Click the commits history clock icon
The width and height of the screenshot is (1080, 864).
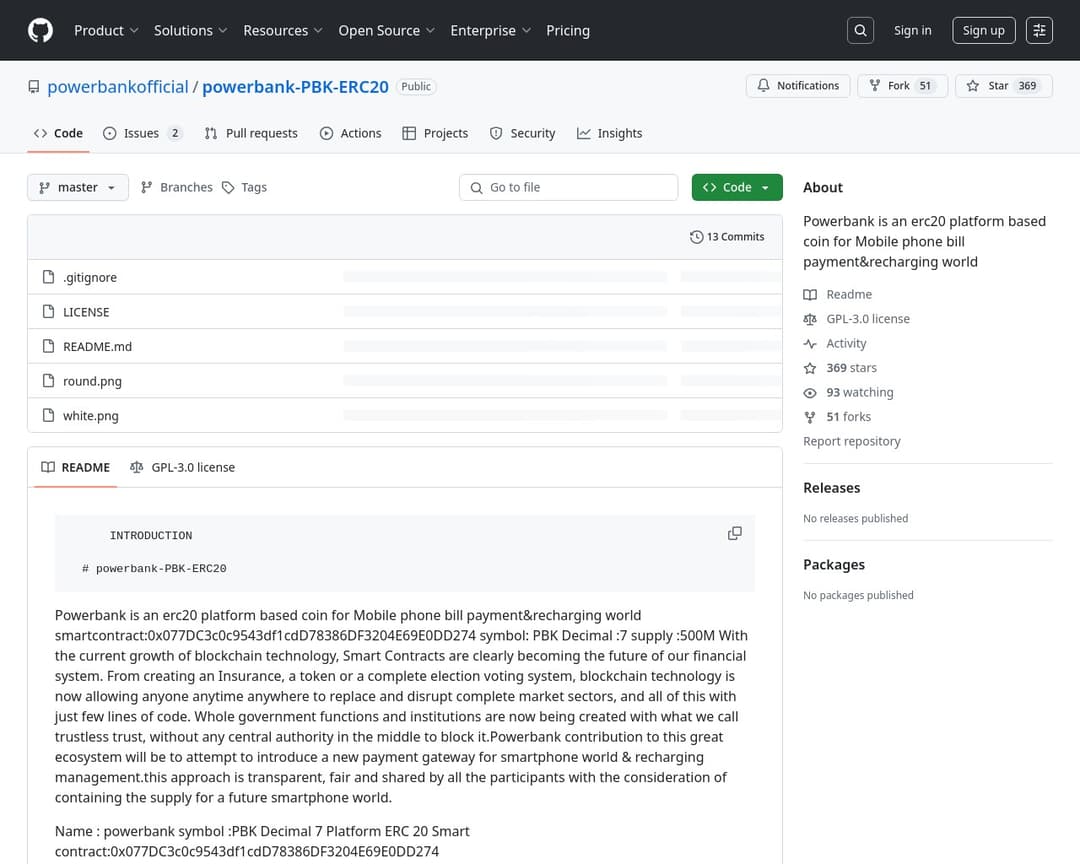click(x=696, y=237)
